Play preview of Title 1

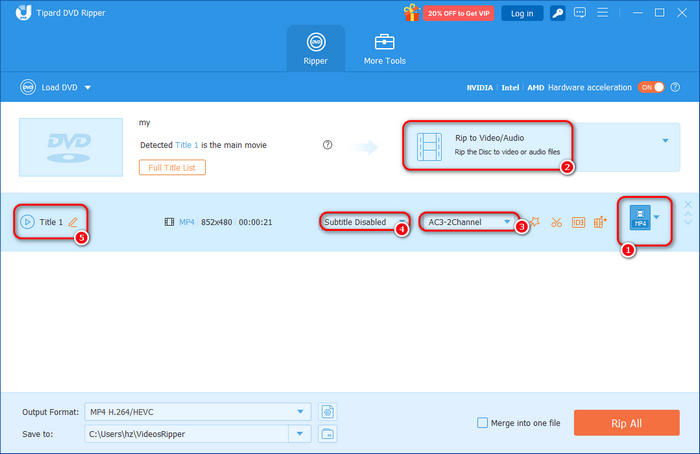coord(27,222)
